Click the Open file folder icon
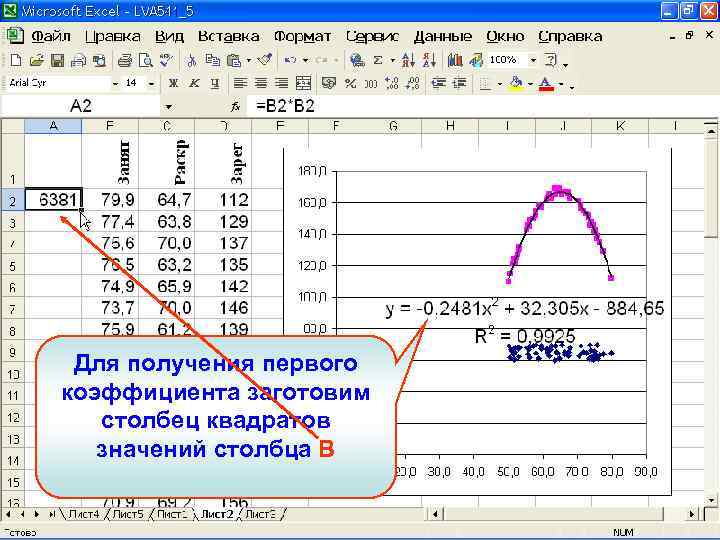This screenshot has height=540, width=720. [36, 60]
